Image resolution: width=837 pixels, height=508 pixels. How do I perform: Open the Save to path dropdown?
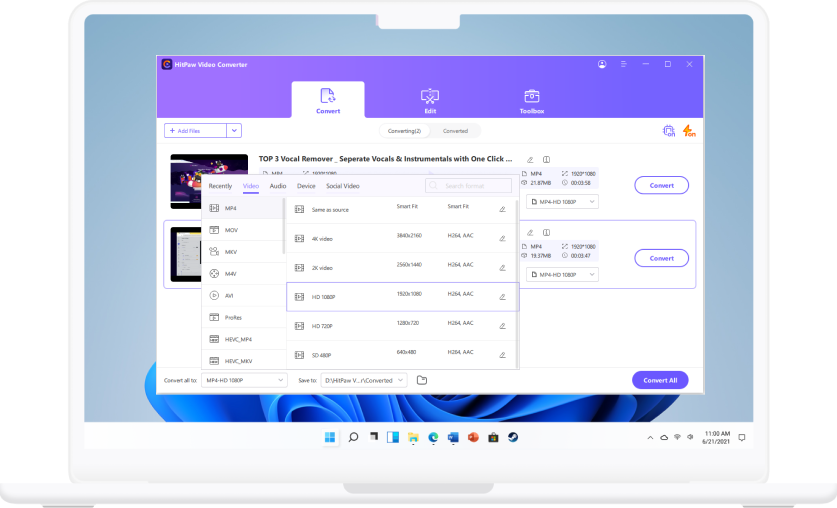point(364,380)
